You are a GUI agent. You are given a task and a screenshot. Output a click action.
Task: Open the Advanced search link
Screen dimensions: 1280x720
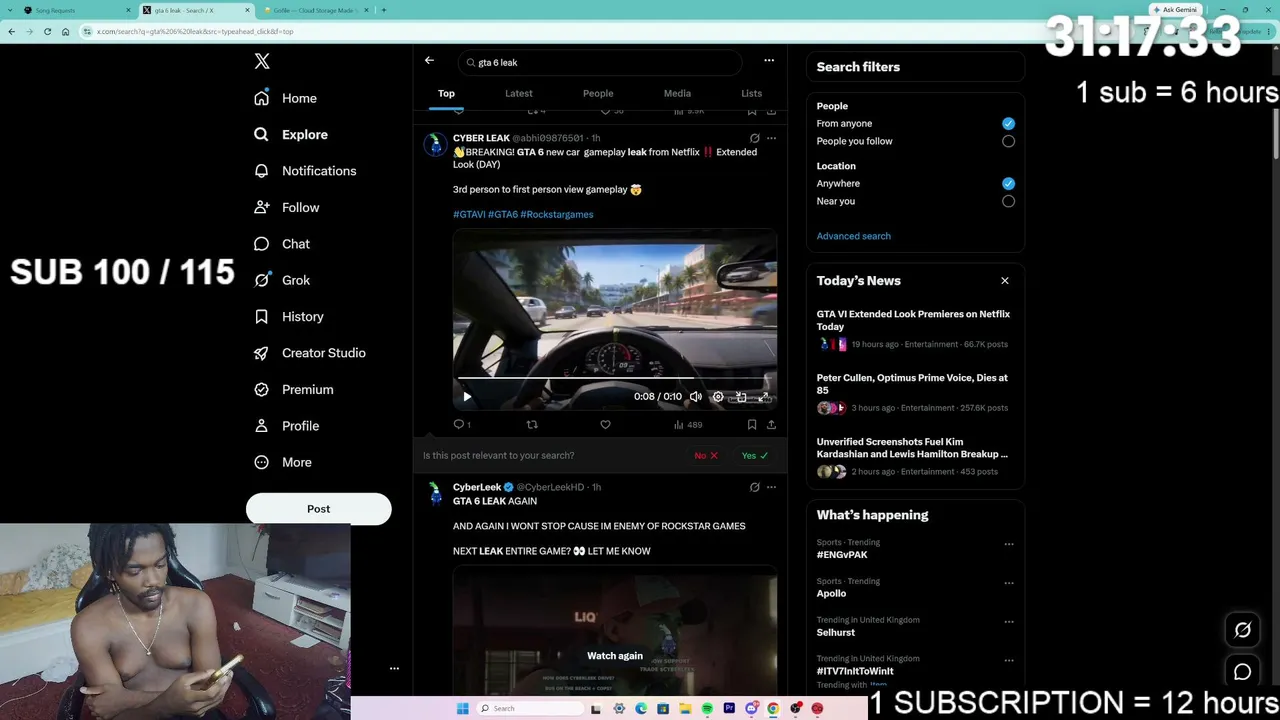(x=853, y=236)
